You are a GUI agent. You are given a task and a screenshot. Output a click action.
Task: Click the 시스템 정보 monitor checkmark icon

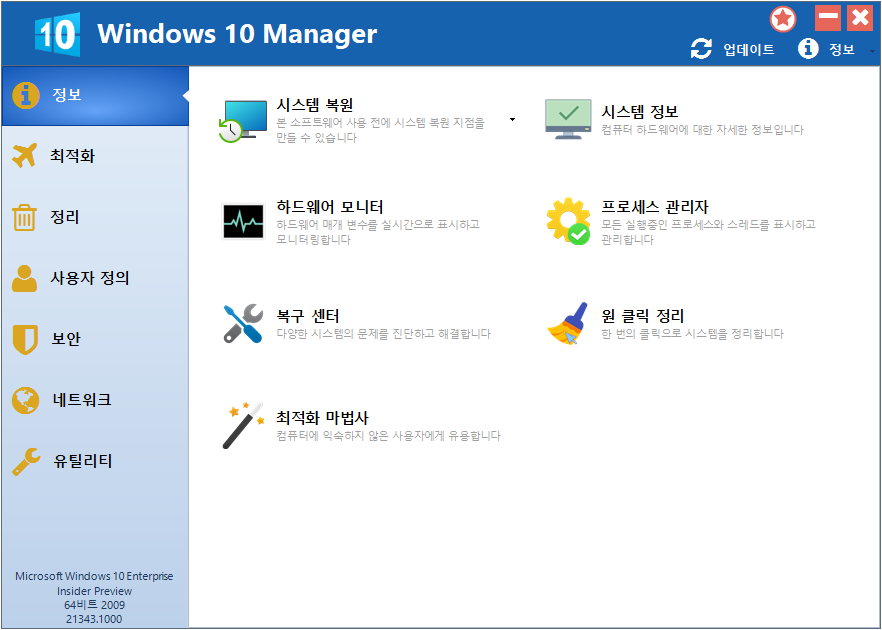click(568, 119)
